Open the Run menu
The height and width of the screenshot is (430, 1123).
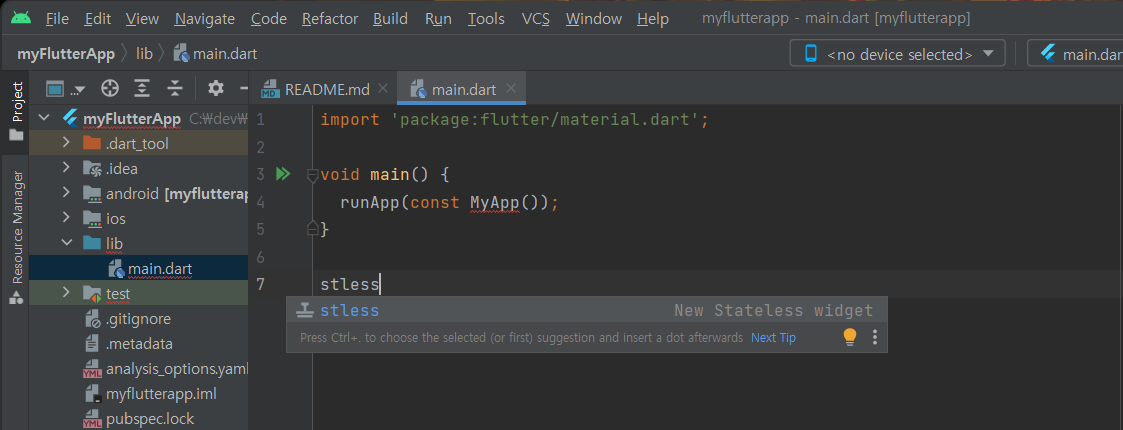(x=438, y=19)
